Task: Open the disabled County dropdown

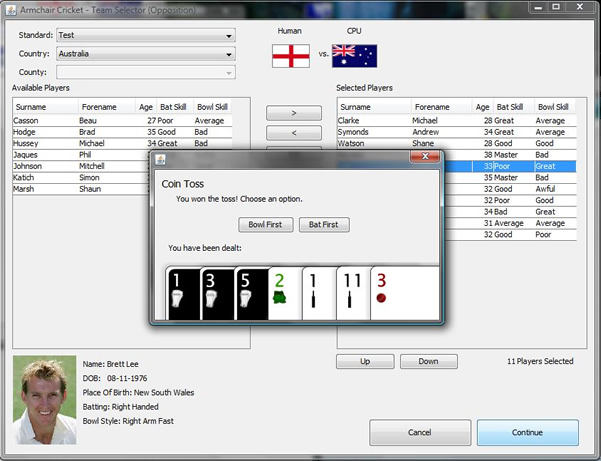Action: pyautogui.click(x=146, y=72)
